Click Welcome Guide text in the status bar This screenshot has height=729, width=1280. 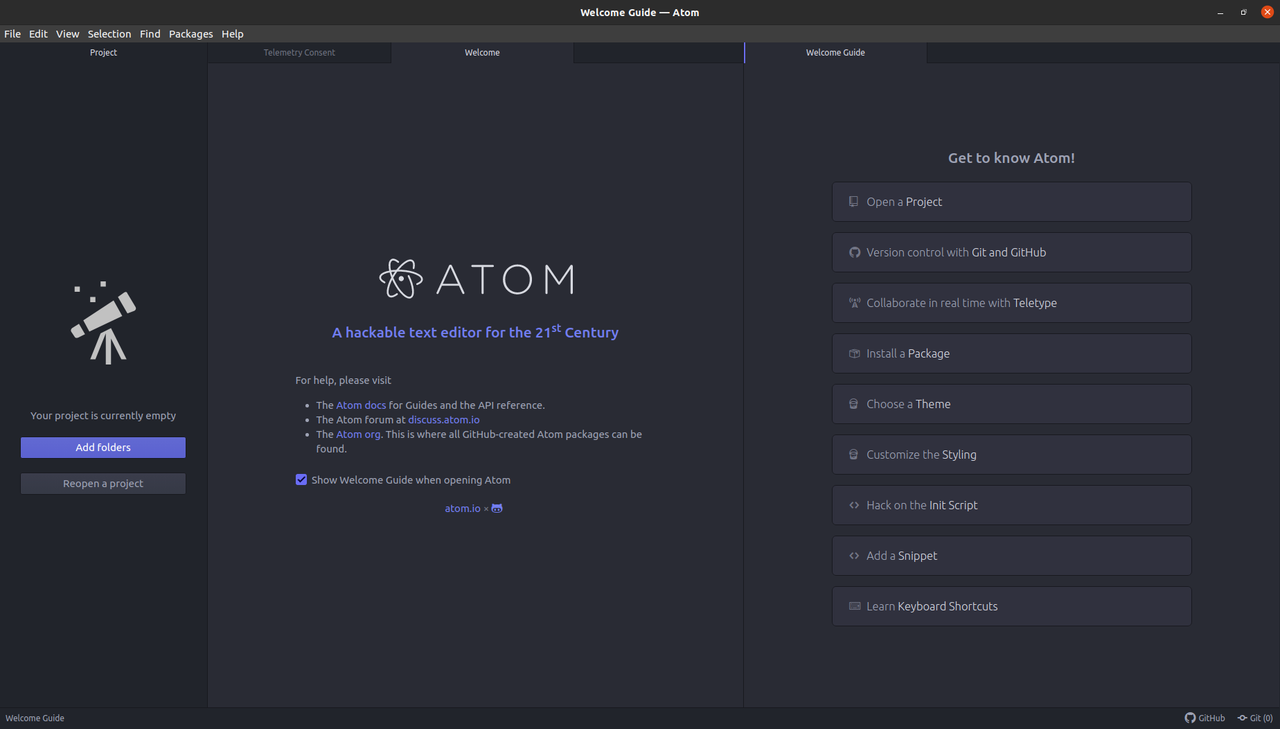tap(35, 718)
